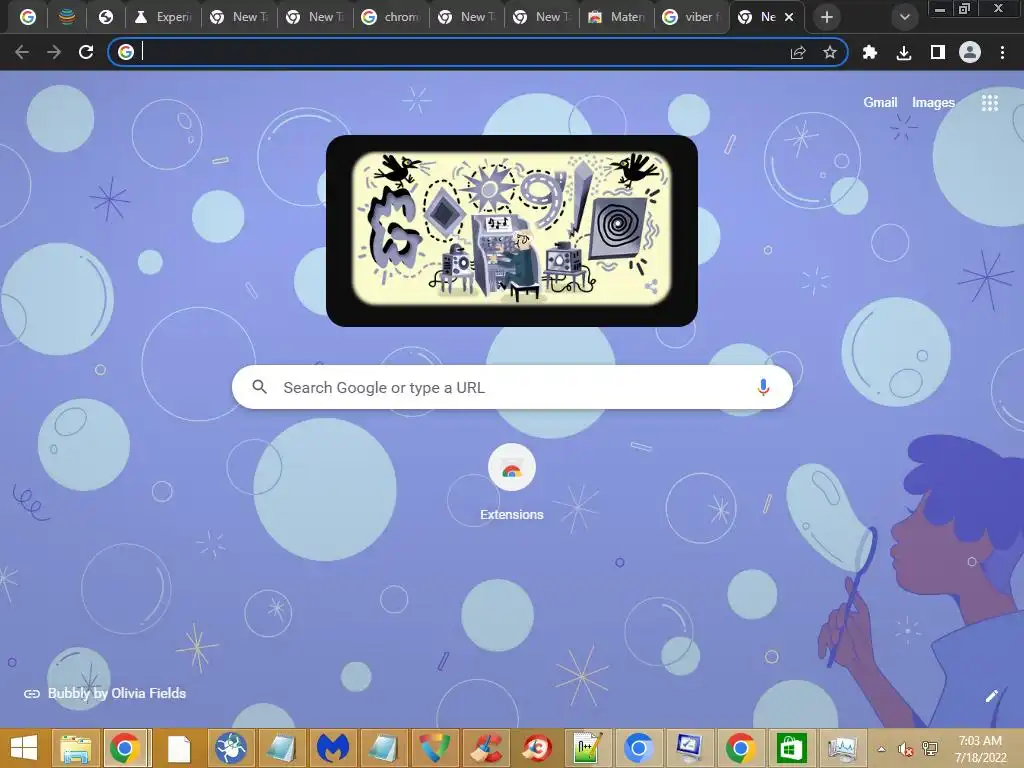The width and height of the screenshot is (1024, 768).
Task: Open Notepad++ from taskbar
Action: tap(586, 748)
